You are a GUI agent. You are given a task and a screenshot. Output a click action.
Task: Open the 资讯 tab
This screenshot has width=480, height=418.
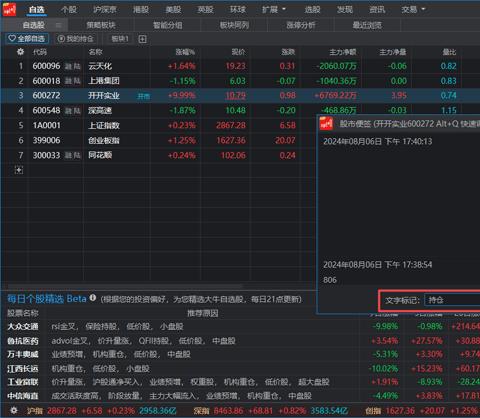(x=377, y=10)
